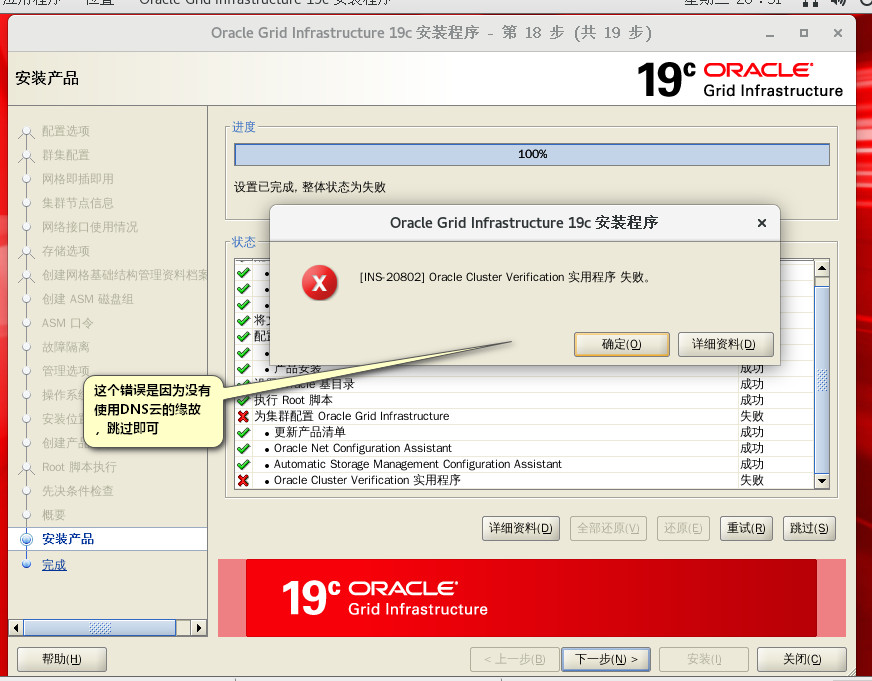Click red X beside 为集群配置 Oracle Grid Infrastructure

[245, 416]
